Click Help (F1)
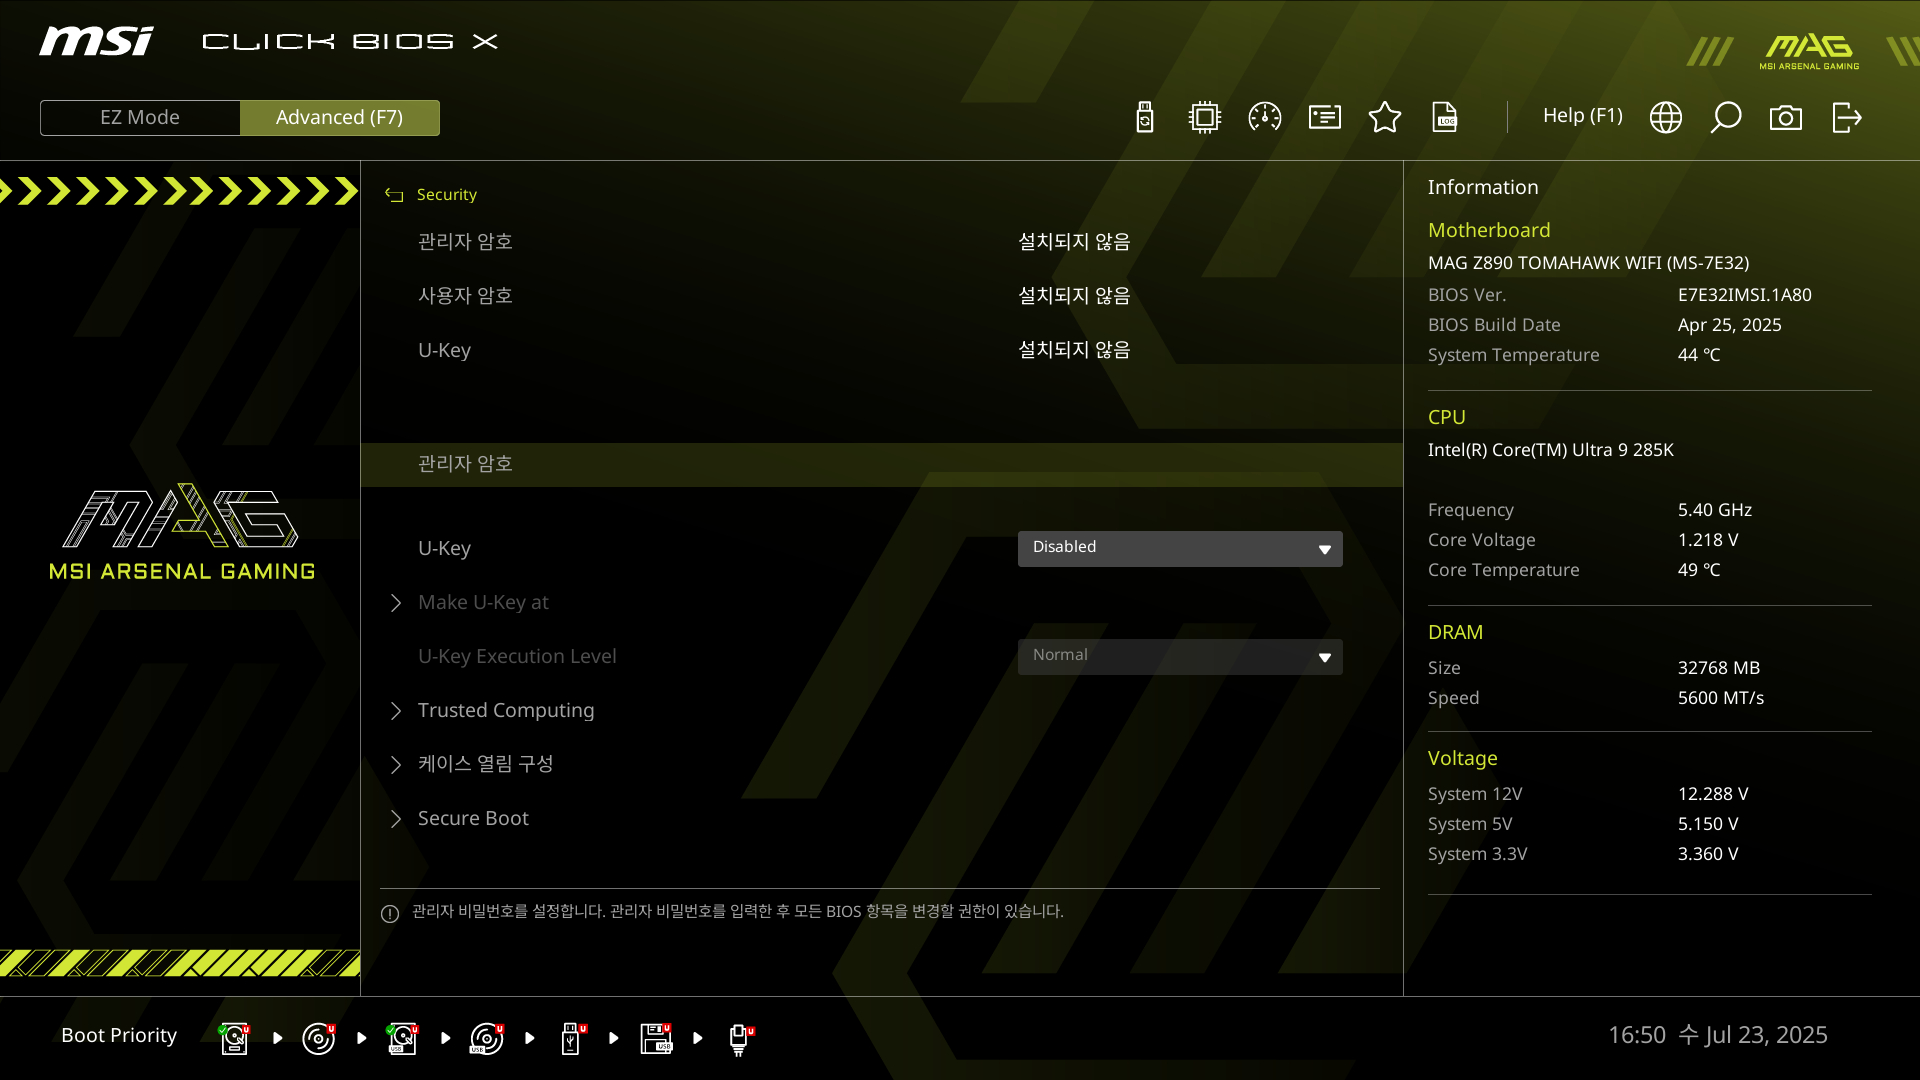1920x1080 pixels. coord(1582,116)
